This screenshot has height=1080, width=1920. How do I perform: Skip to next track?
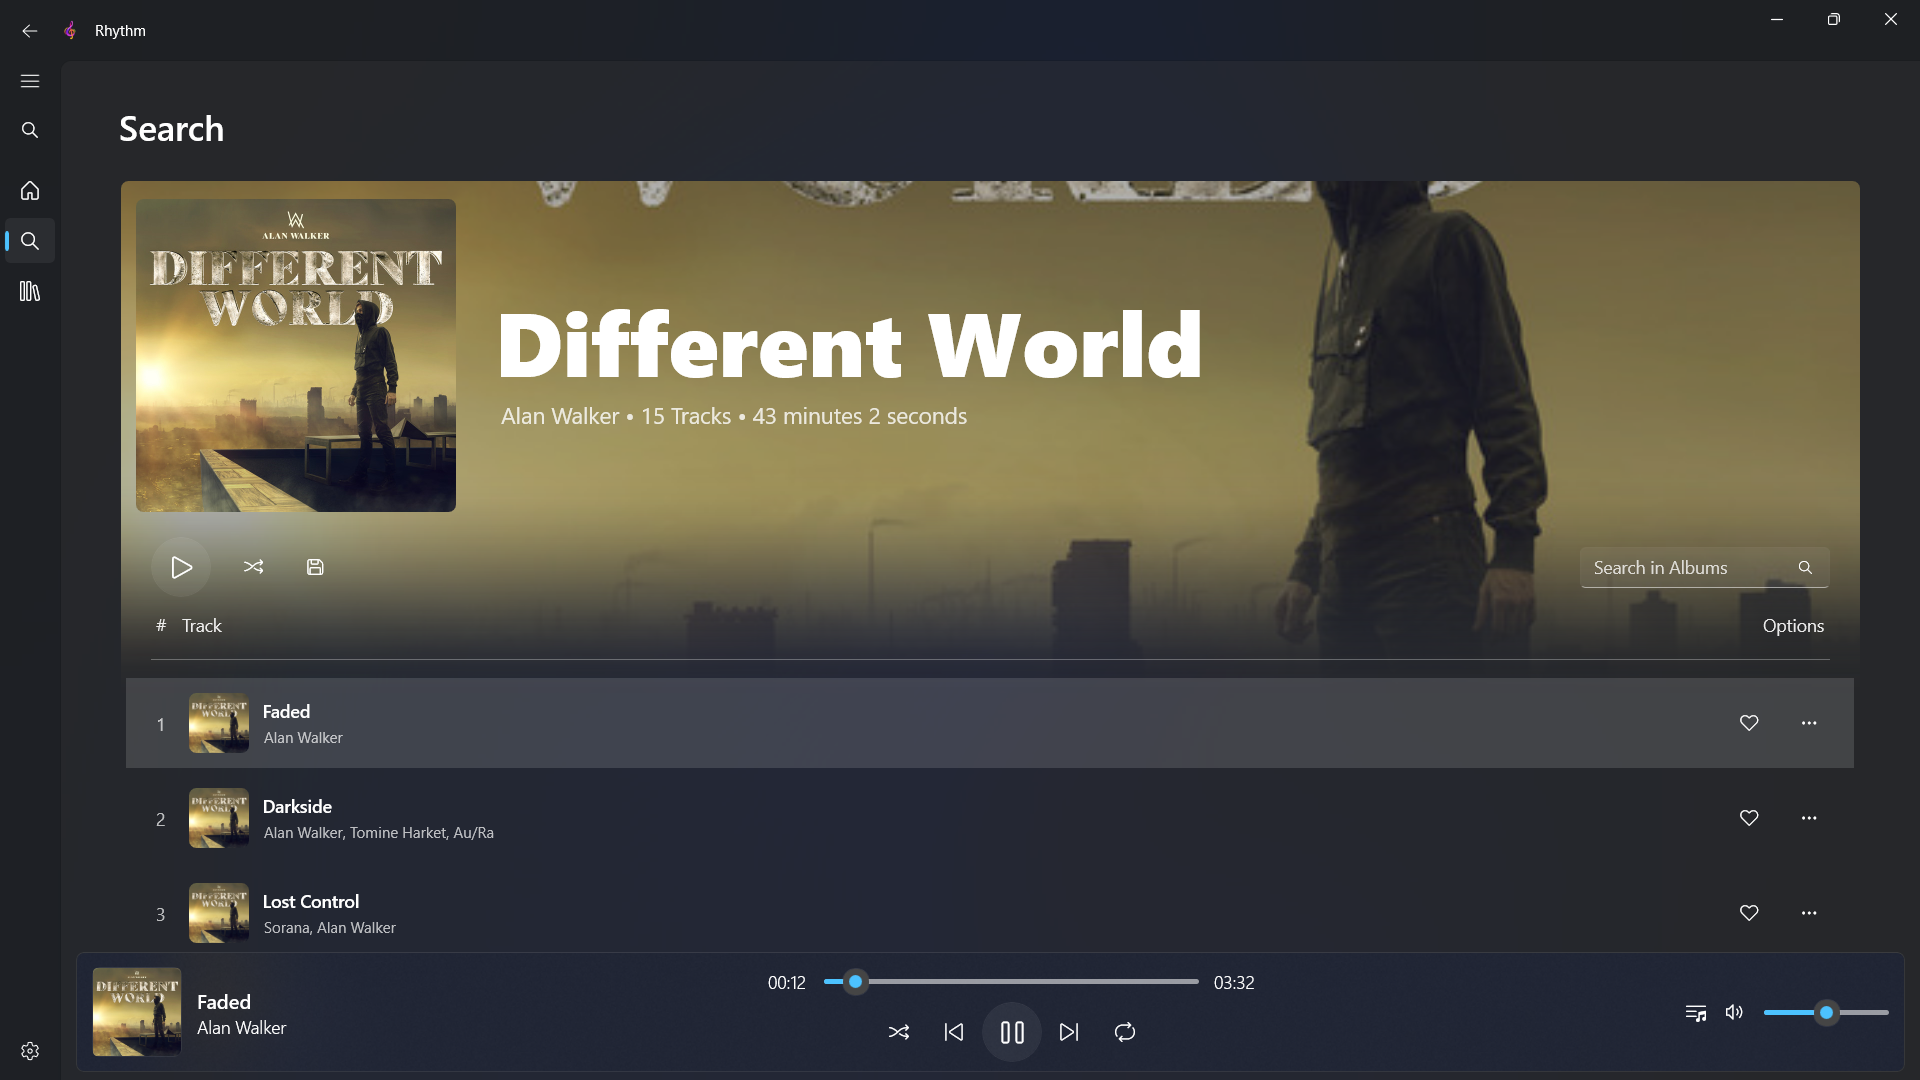[1069, 1032]
